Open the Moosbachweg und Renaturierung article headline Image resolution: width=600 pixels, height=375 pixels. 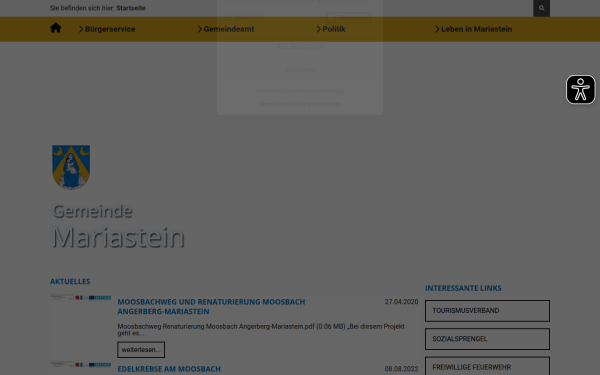tap(211, 307)
